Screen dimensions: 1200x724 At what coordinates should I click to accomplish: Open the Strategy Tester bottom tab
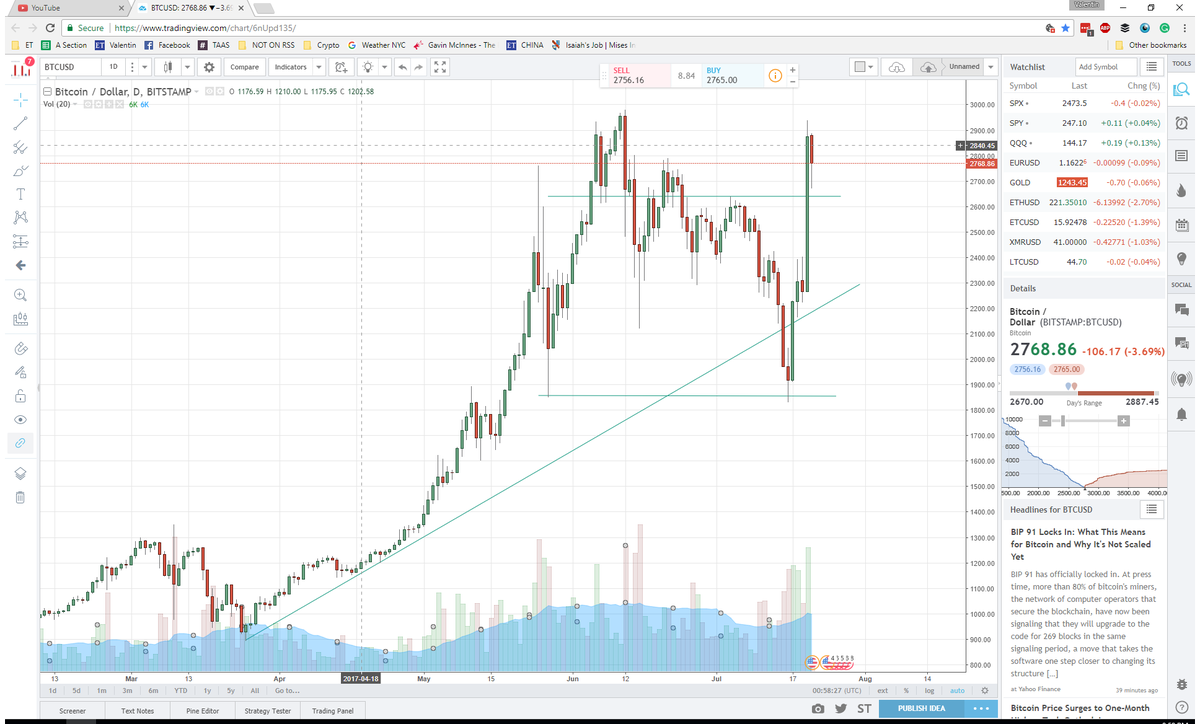(x=267, y=710)
